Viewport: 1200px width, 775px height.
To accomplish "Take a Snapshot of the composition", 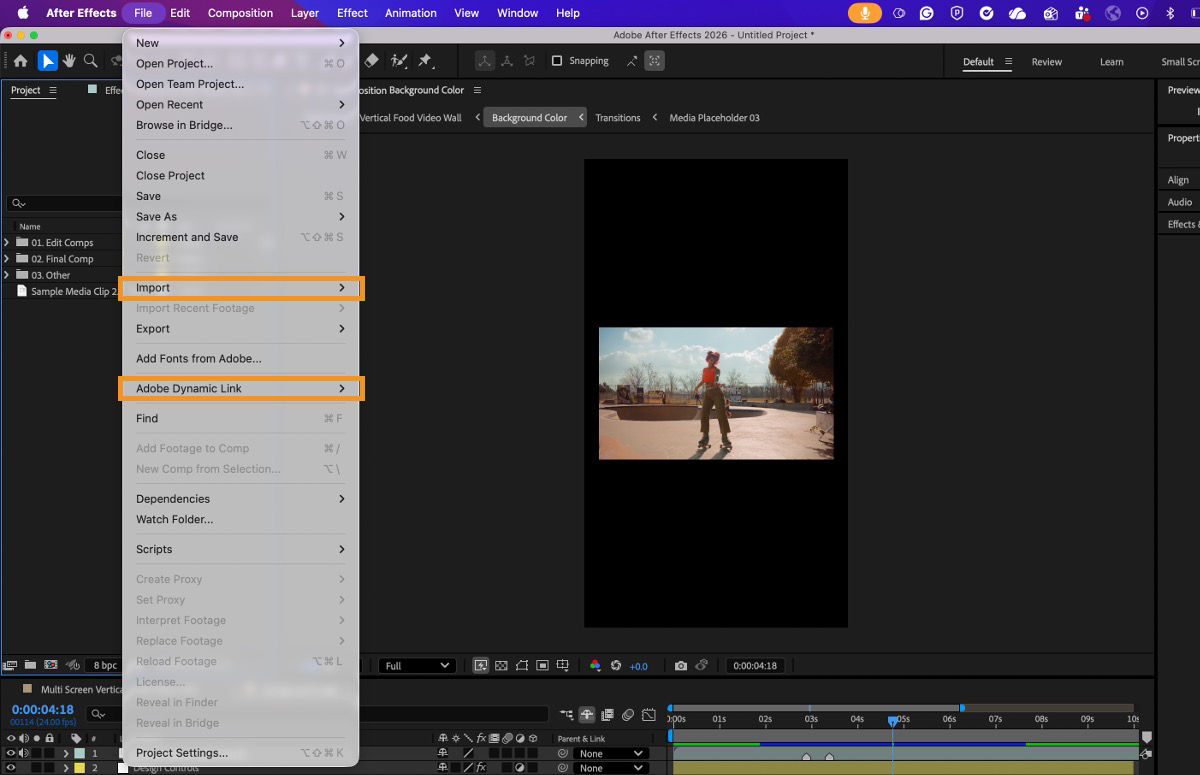I will pyautogui.click(x=681, y=666).
